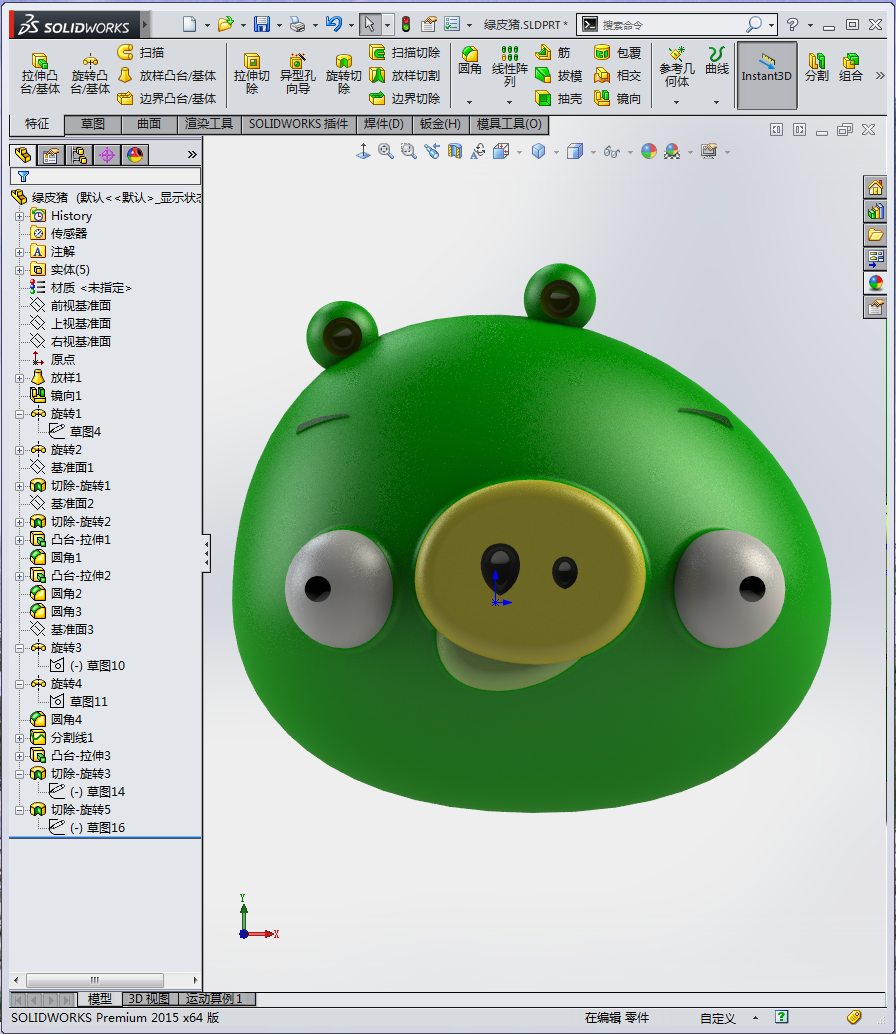Choose the 拔模 draft tool

pos(558,75)
